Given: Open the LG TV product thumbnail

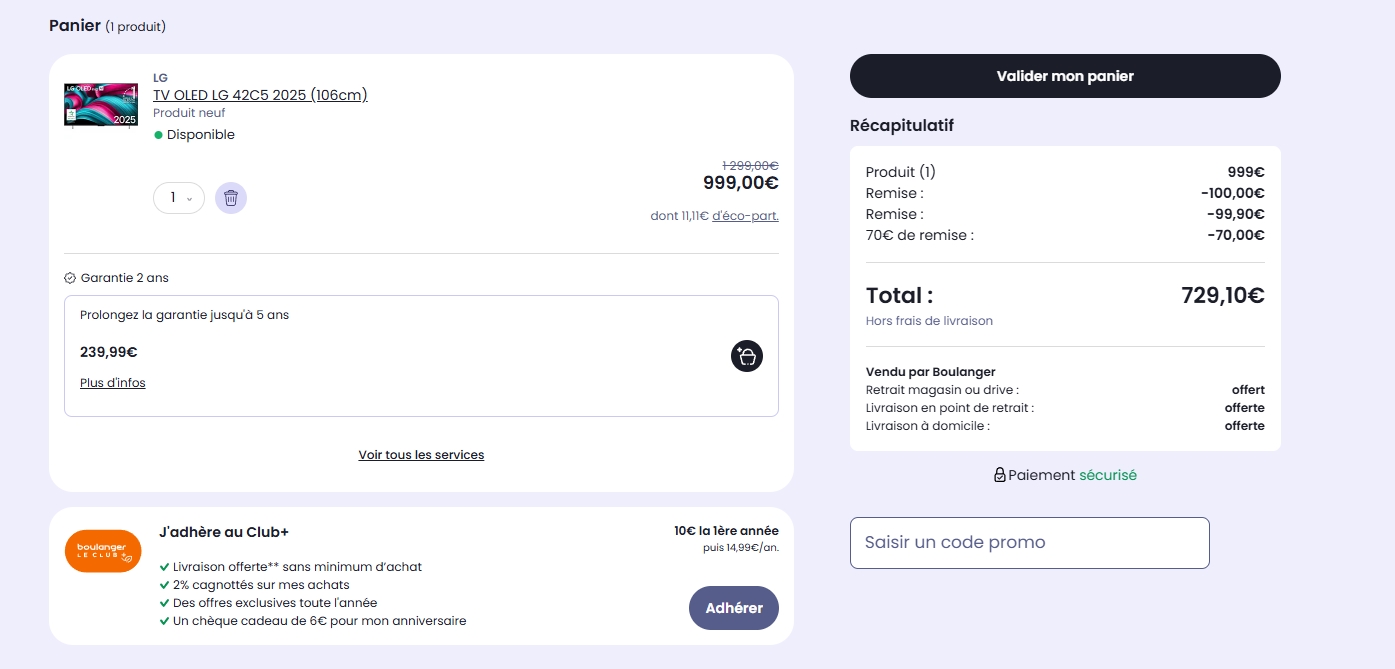Looking at the screenshot, I should (x=101, y=105).
